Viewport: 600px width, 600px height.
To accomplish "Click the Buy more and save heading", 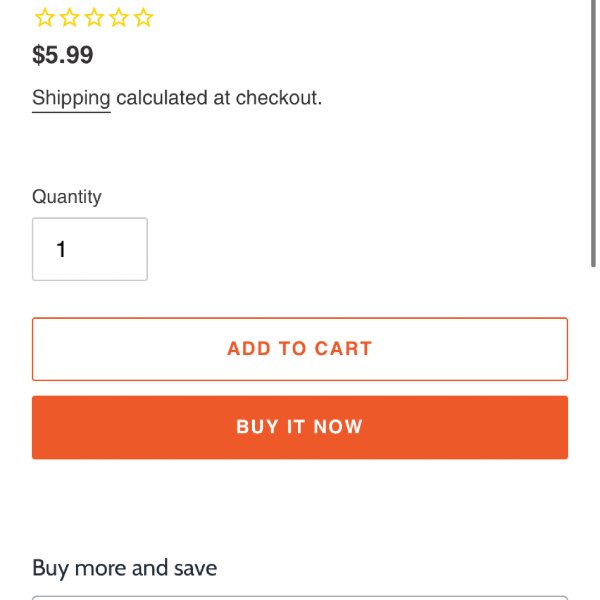I will pos(125,568).
